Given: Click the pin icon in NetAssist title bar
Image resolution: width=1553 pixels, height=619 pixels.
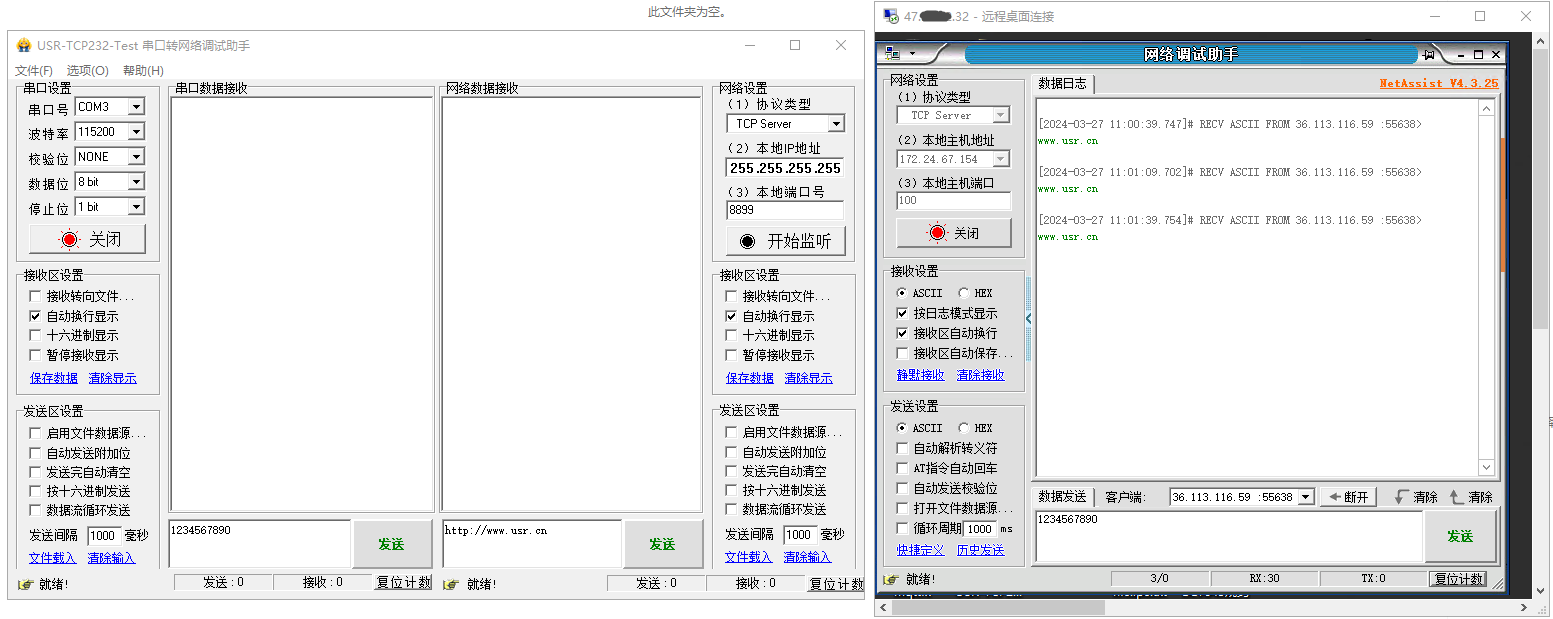Looking at the screenshot, I should click(x=1430, y=54).
